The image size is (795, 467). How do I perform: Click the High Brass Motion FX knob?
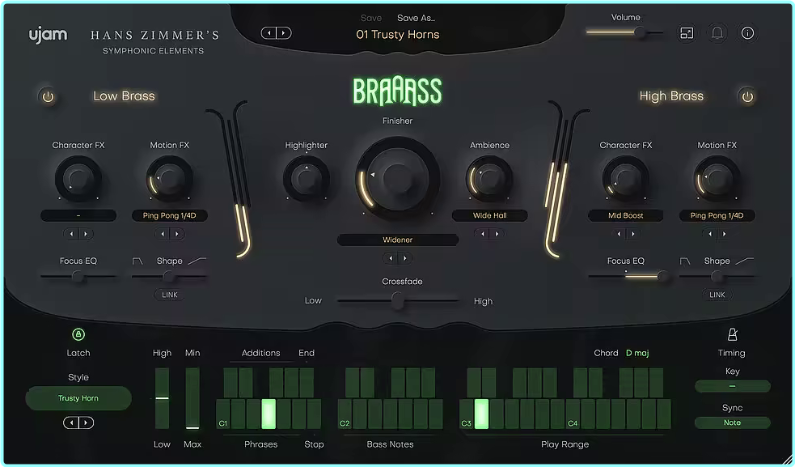717,178
